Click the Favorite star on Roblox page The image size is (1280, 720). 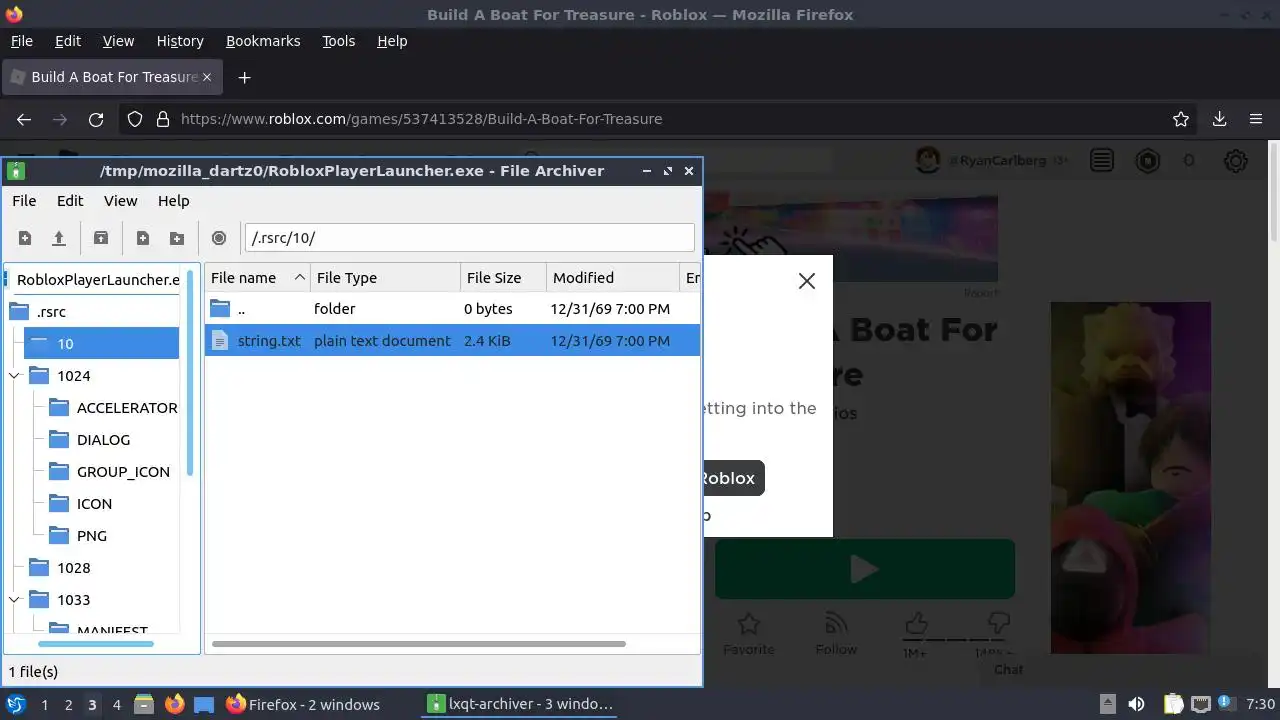click(748, 625)
